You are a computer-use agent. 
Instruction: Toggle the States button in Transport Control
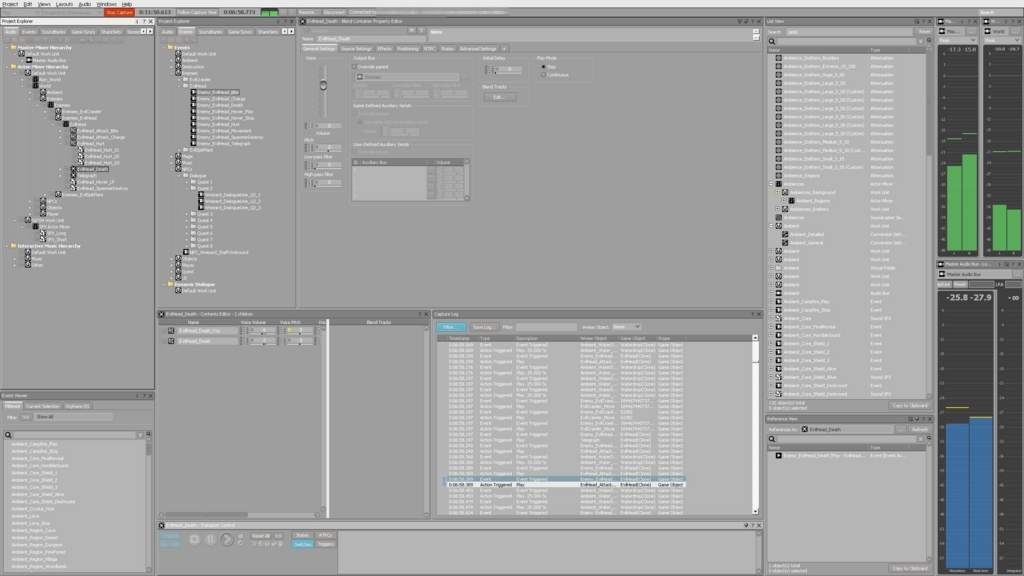[302, 536]
